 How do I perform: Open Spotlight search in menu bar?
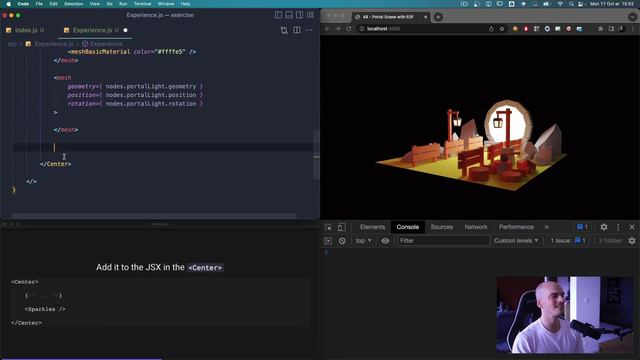571,4
